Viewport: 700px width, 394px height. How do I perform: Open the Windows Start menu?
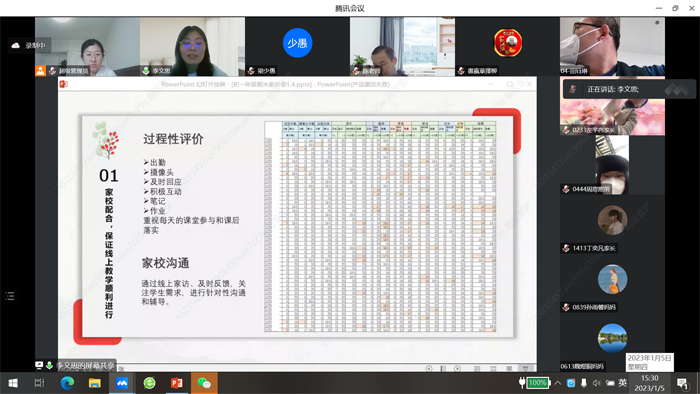click(13, 383)
